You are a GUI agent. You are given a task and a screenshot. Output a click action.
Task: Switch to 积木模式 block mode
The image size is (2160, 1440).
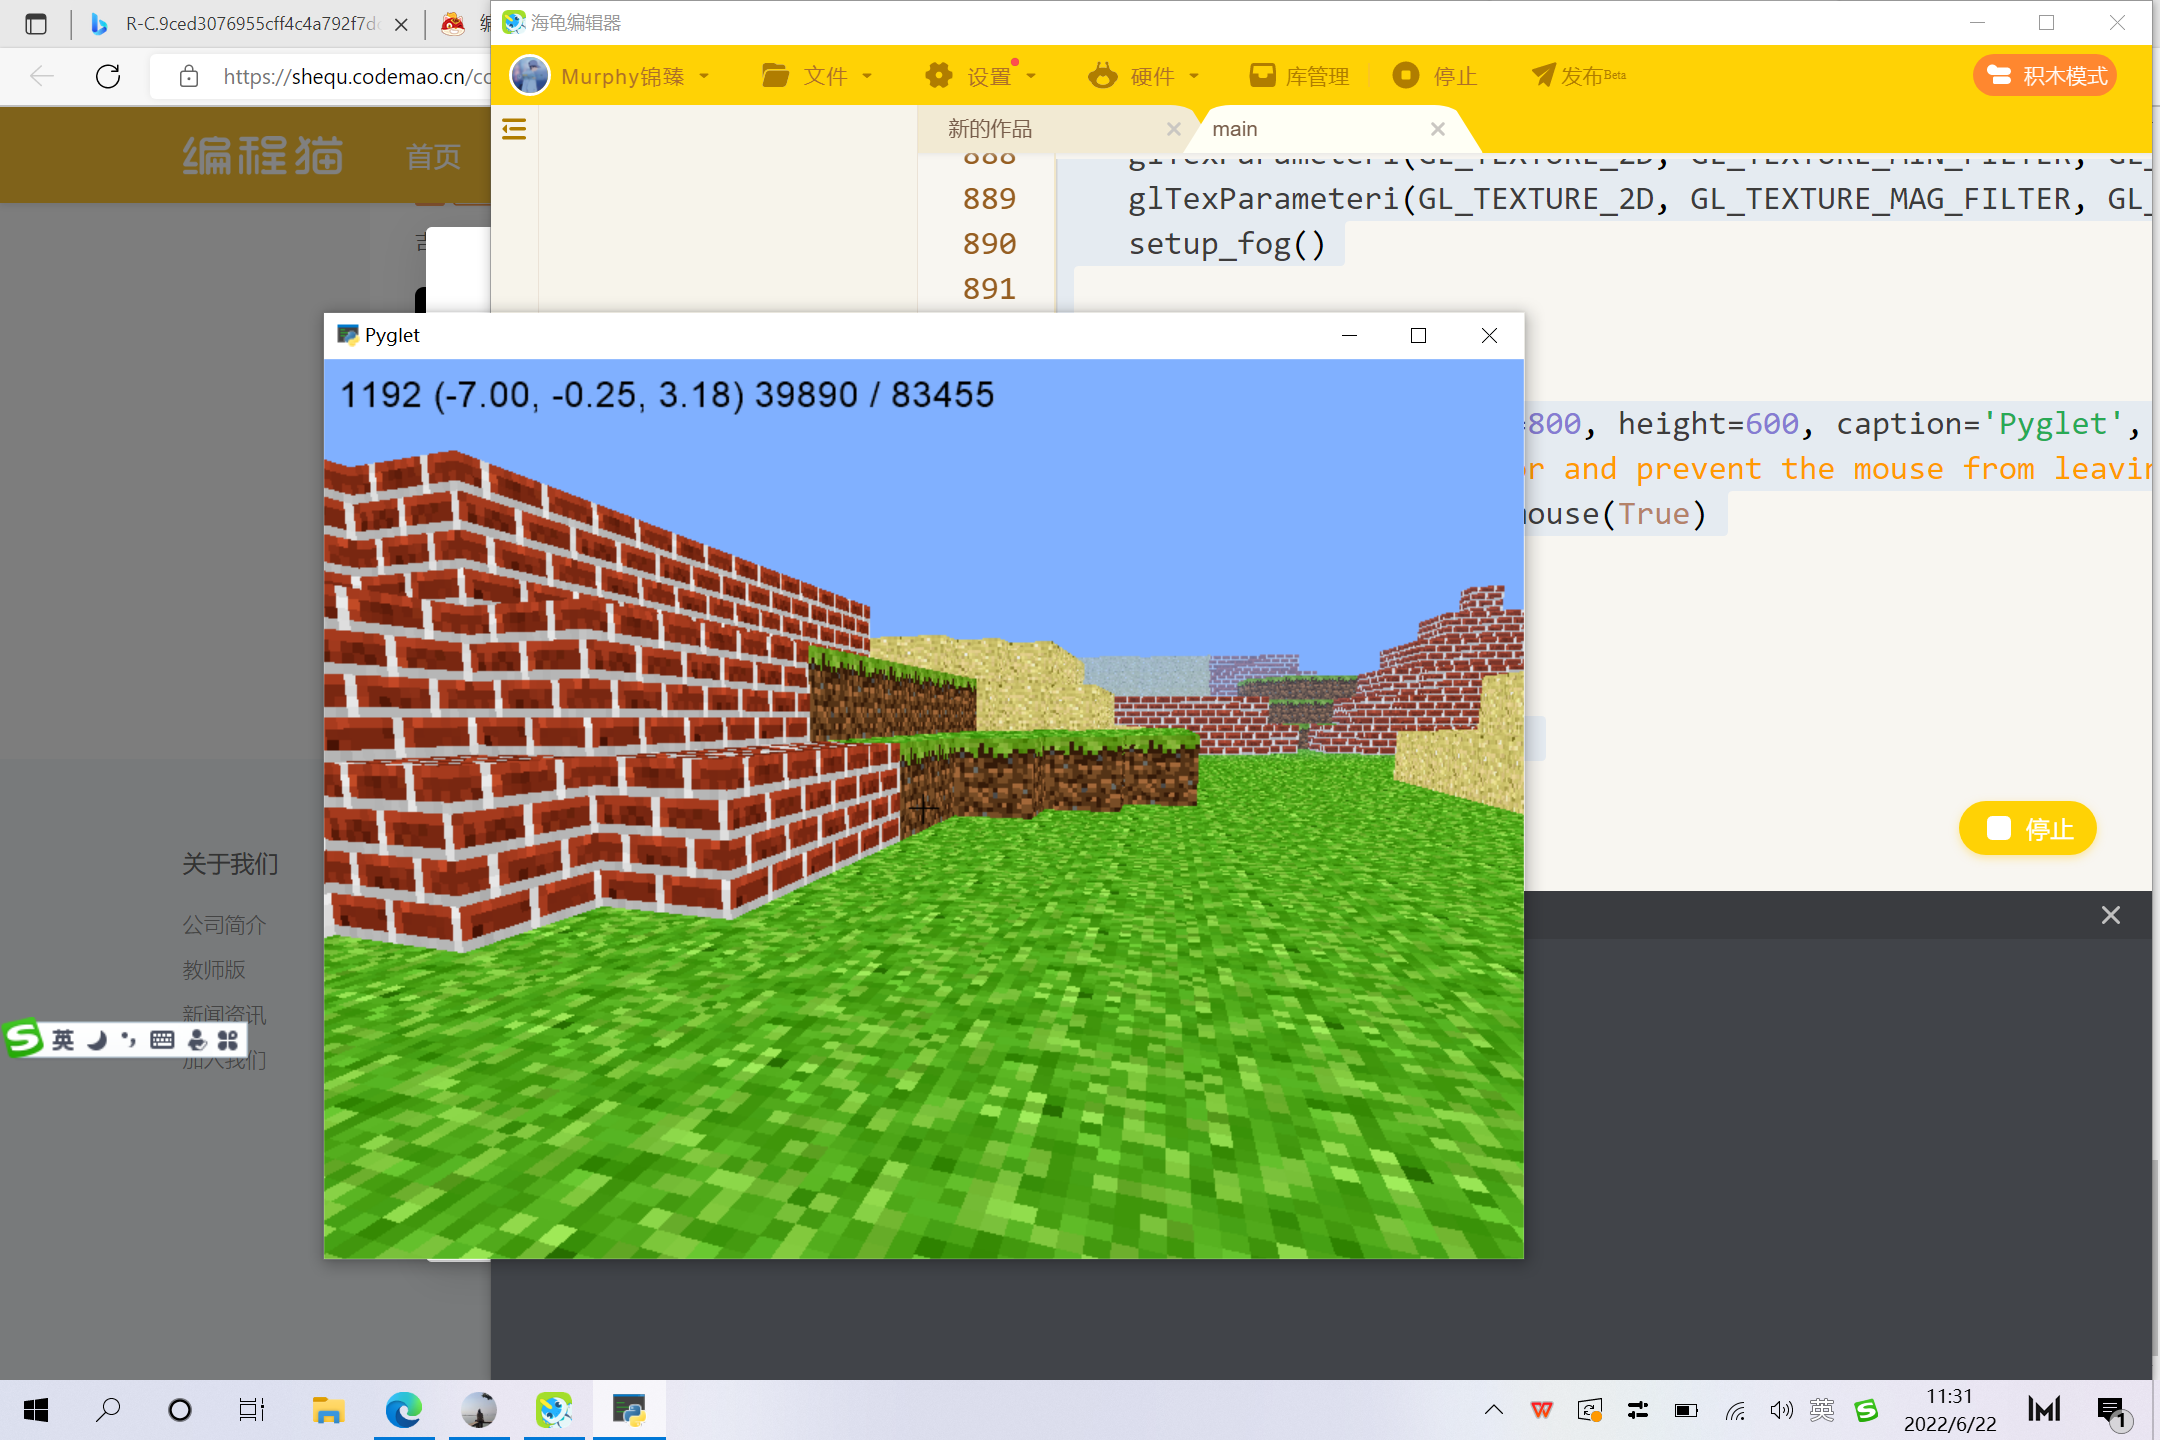point(2045,75)
